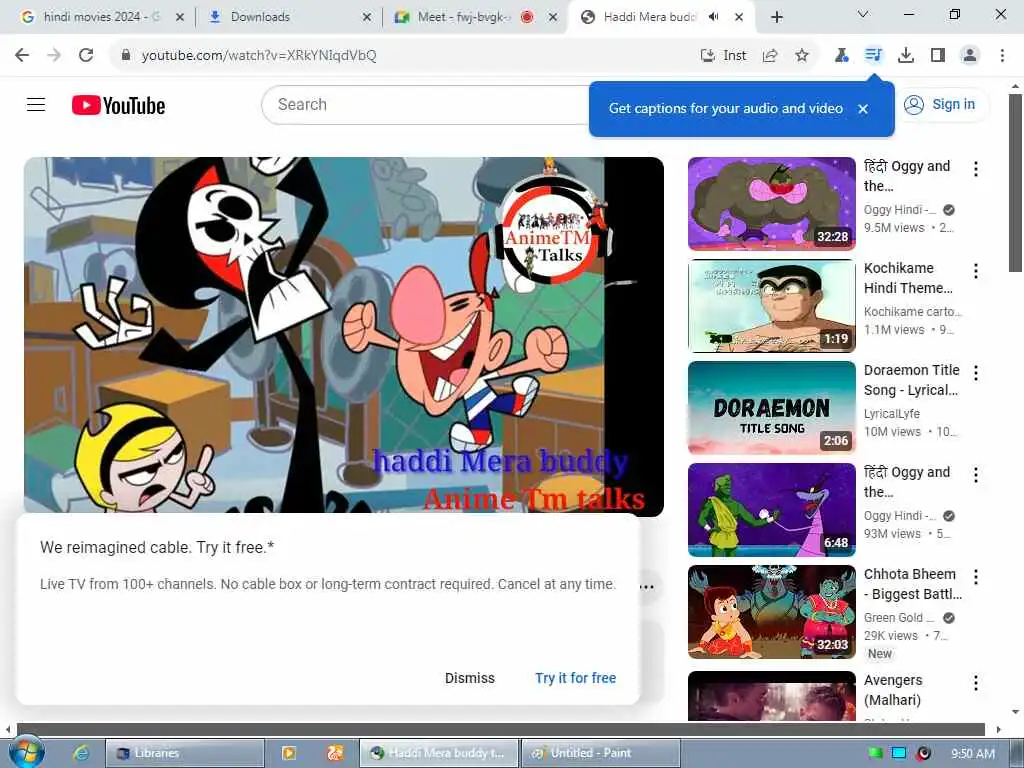Close the Downloads tab

coord(366,18)
